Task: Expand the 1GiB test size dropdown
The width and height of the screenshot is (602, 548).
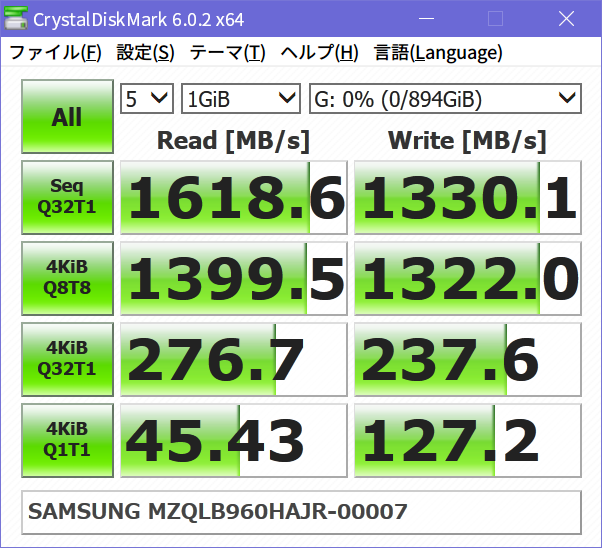Action: coord(241,98)
